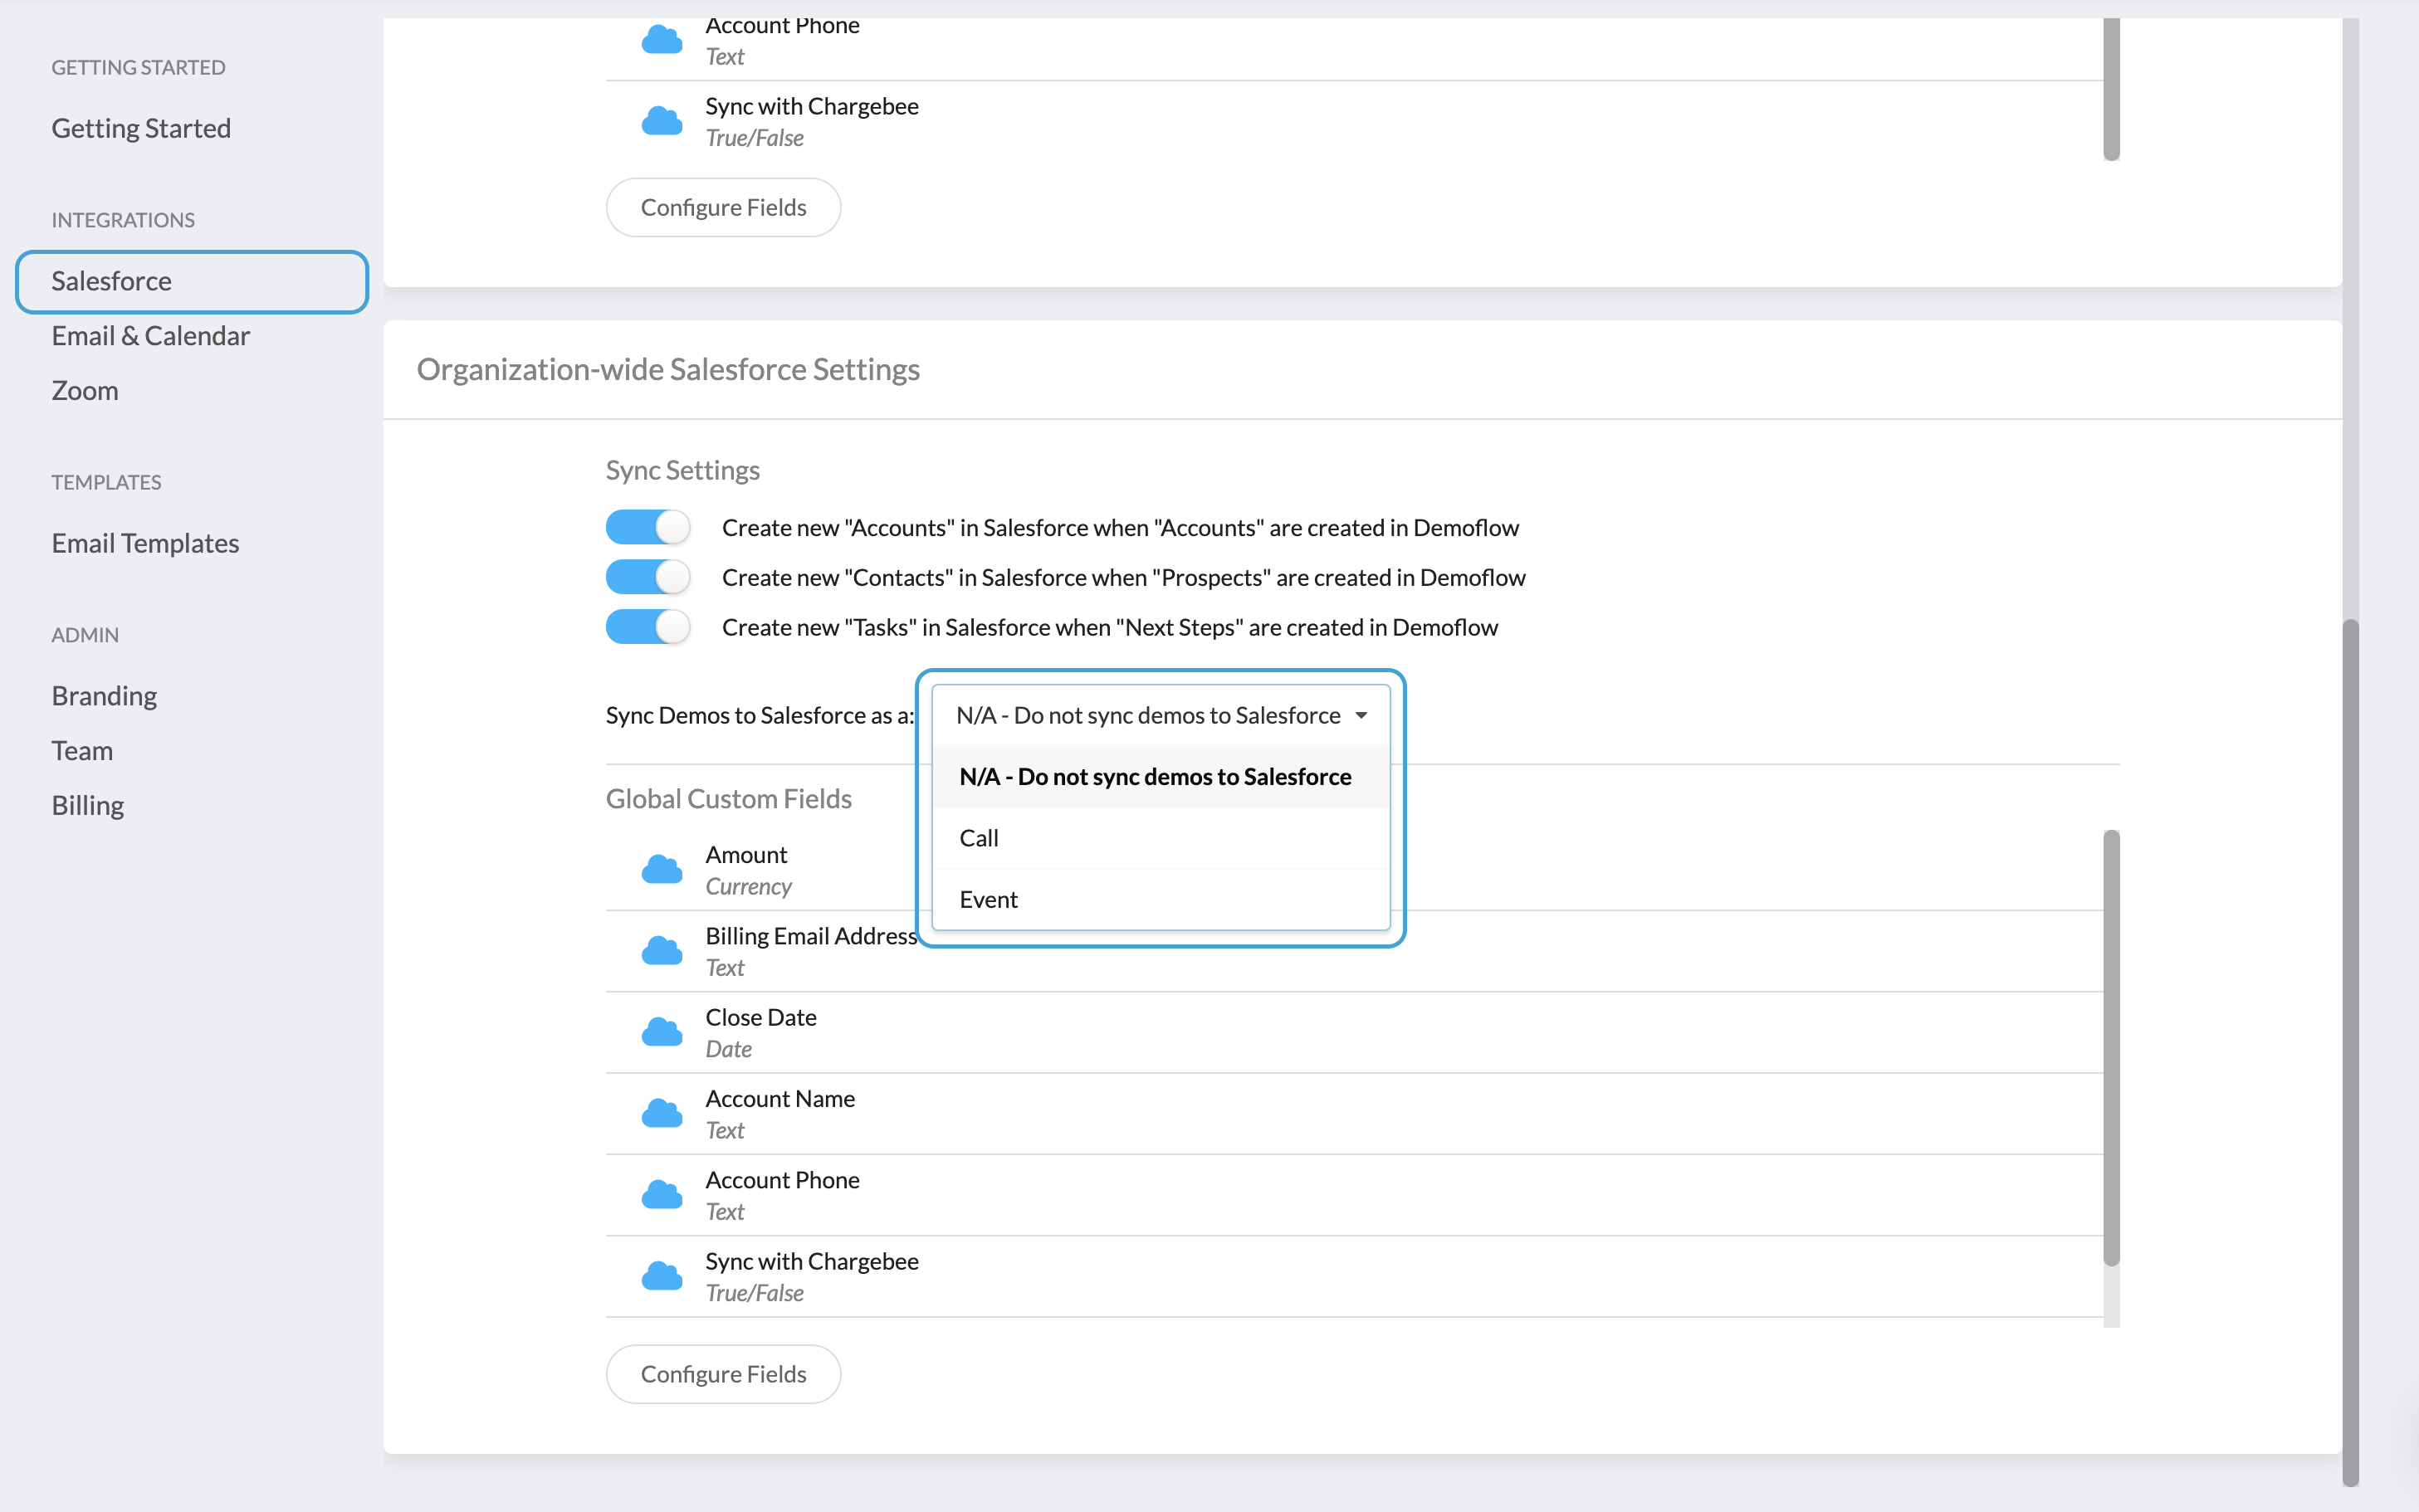Image resolution: width=2419 pixels, height=1512 pixels.
Task: Click the Global Custom Fields heading
Action: coord(729,799)
